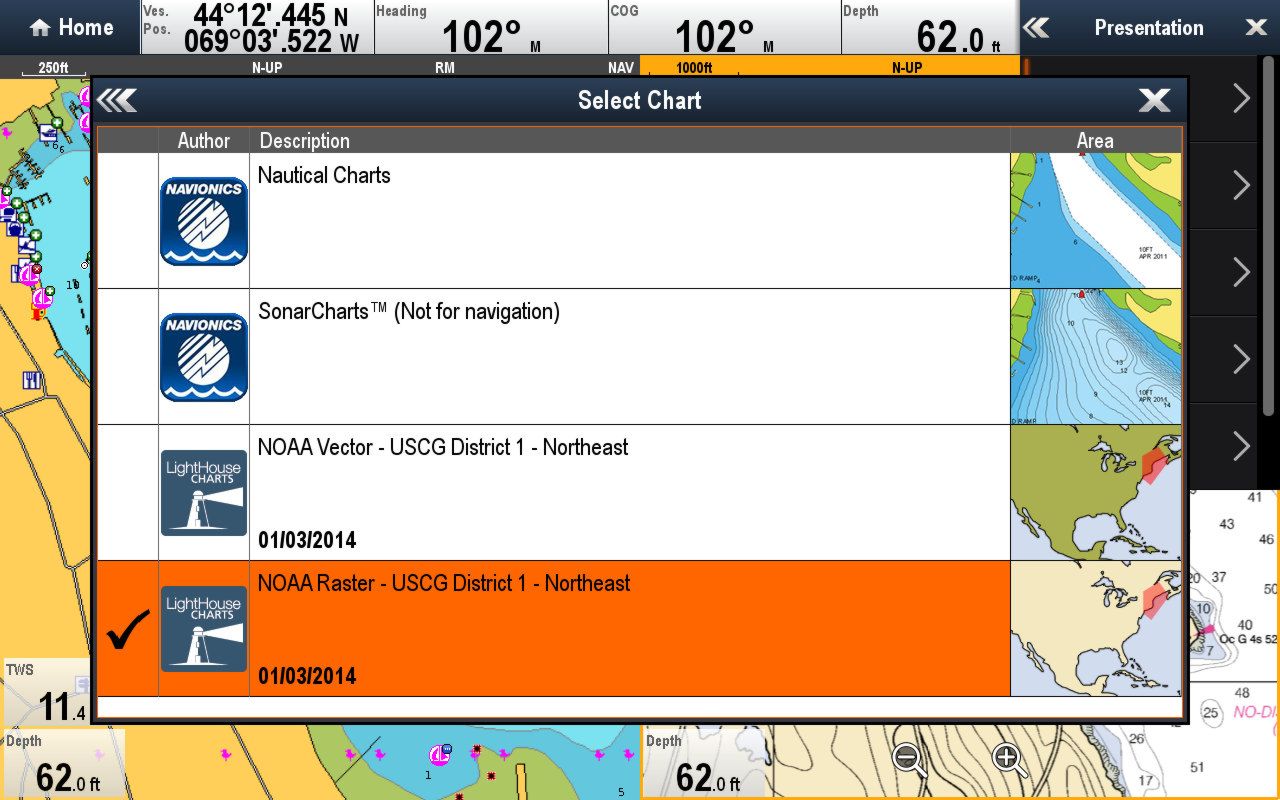Go to the Home screen
The height and width of the screenshot is (800, 1280).
(70, 27)
